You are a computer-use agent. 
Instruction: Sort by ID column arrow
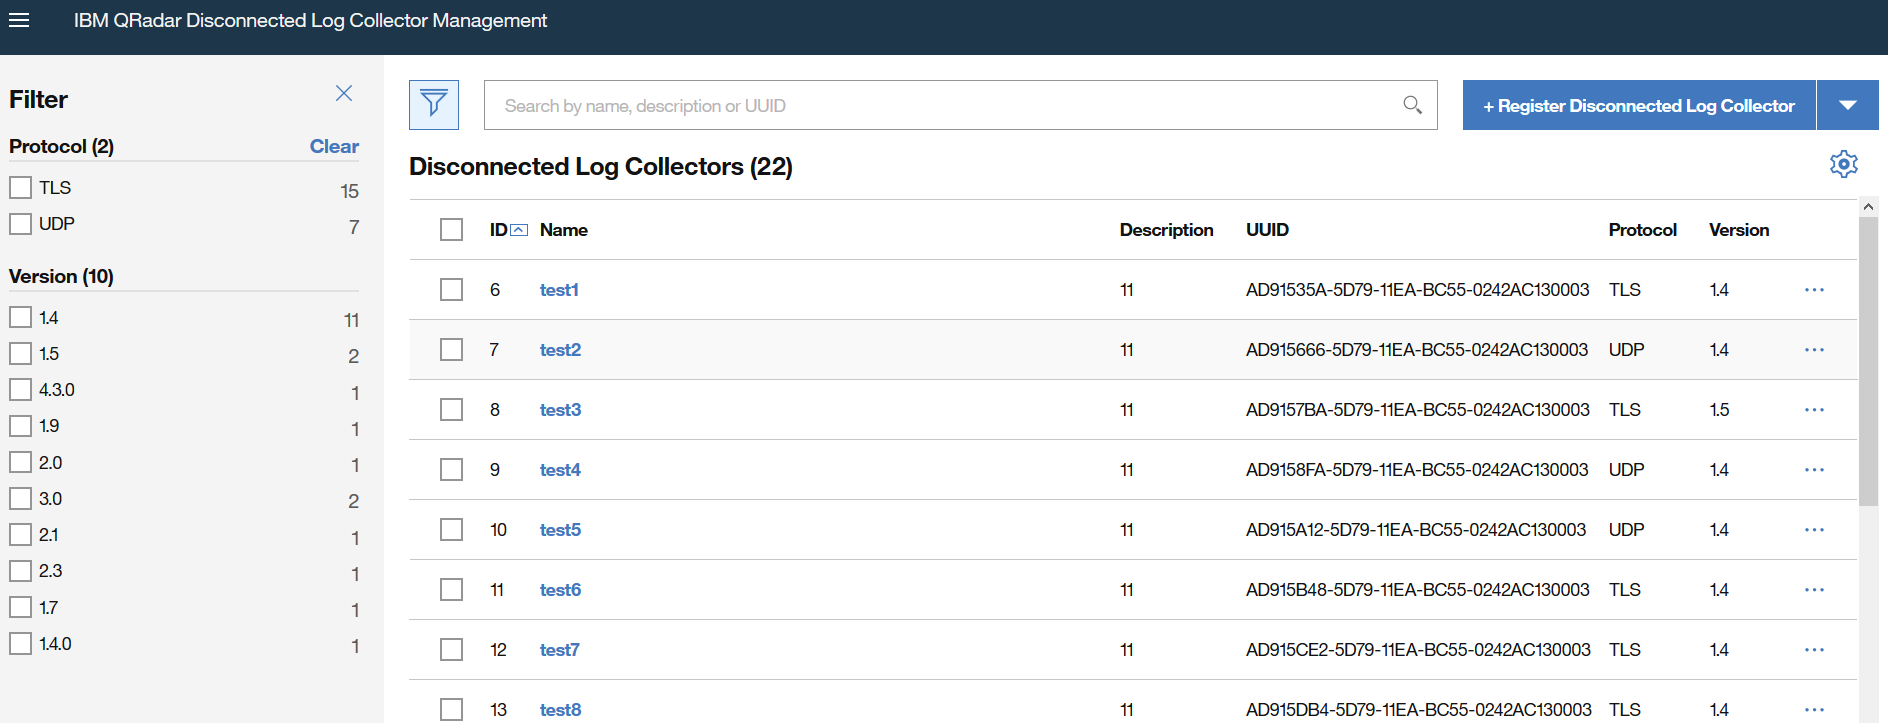pos(519,230)
